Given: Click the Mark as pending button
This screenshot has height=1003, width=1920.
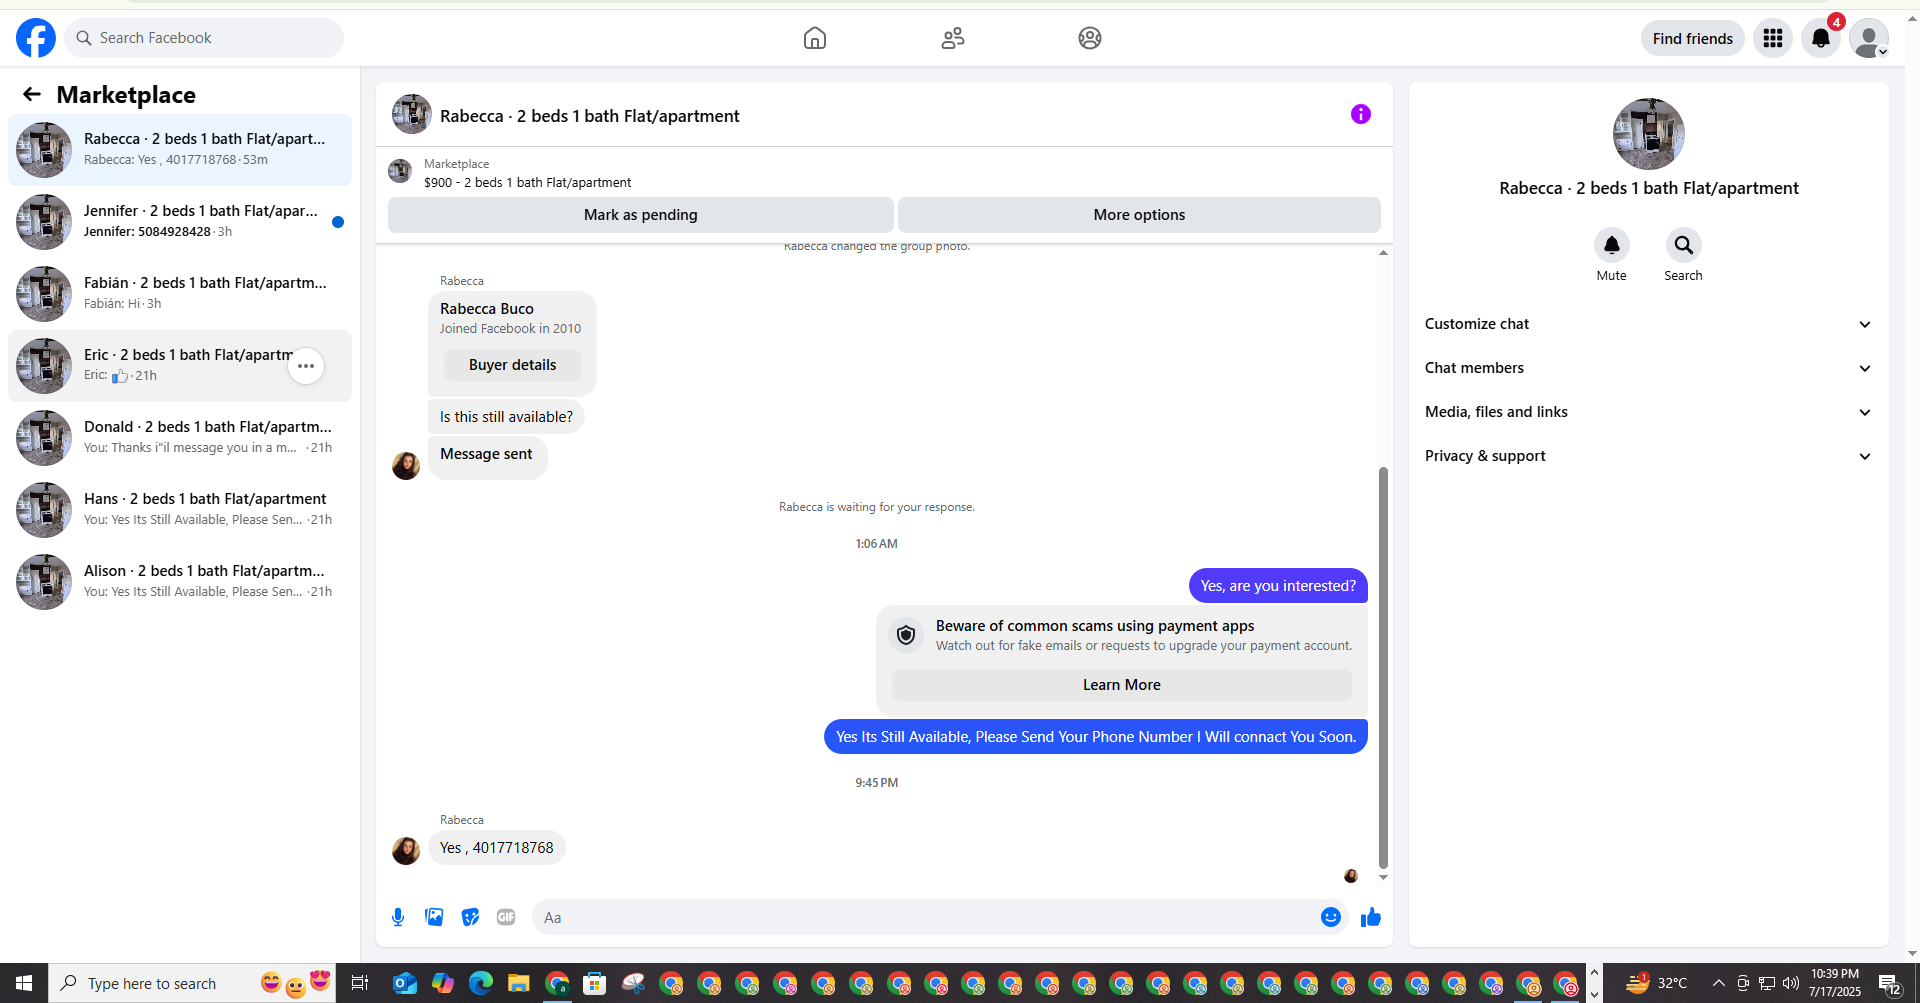Looking at the screenshot, I should pos(641,215).
